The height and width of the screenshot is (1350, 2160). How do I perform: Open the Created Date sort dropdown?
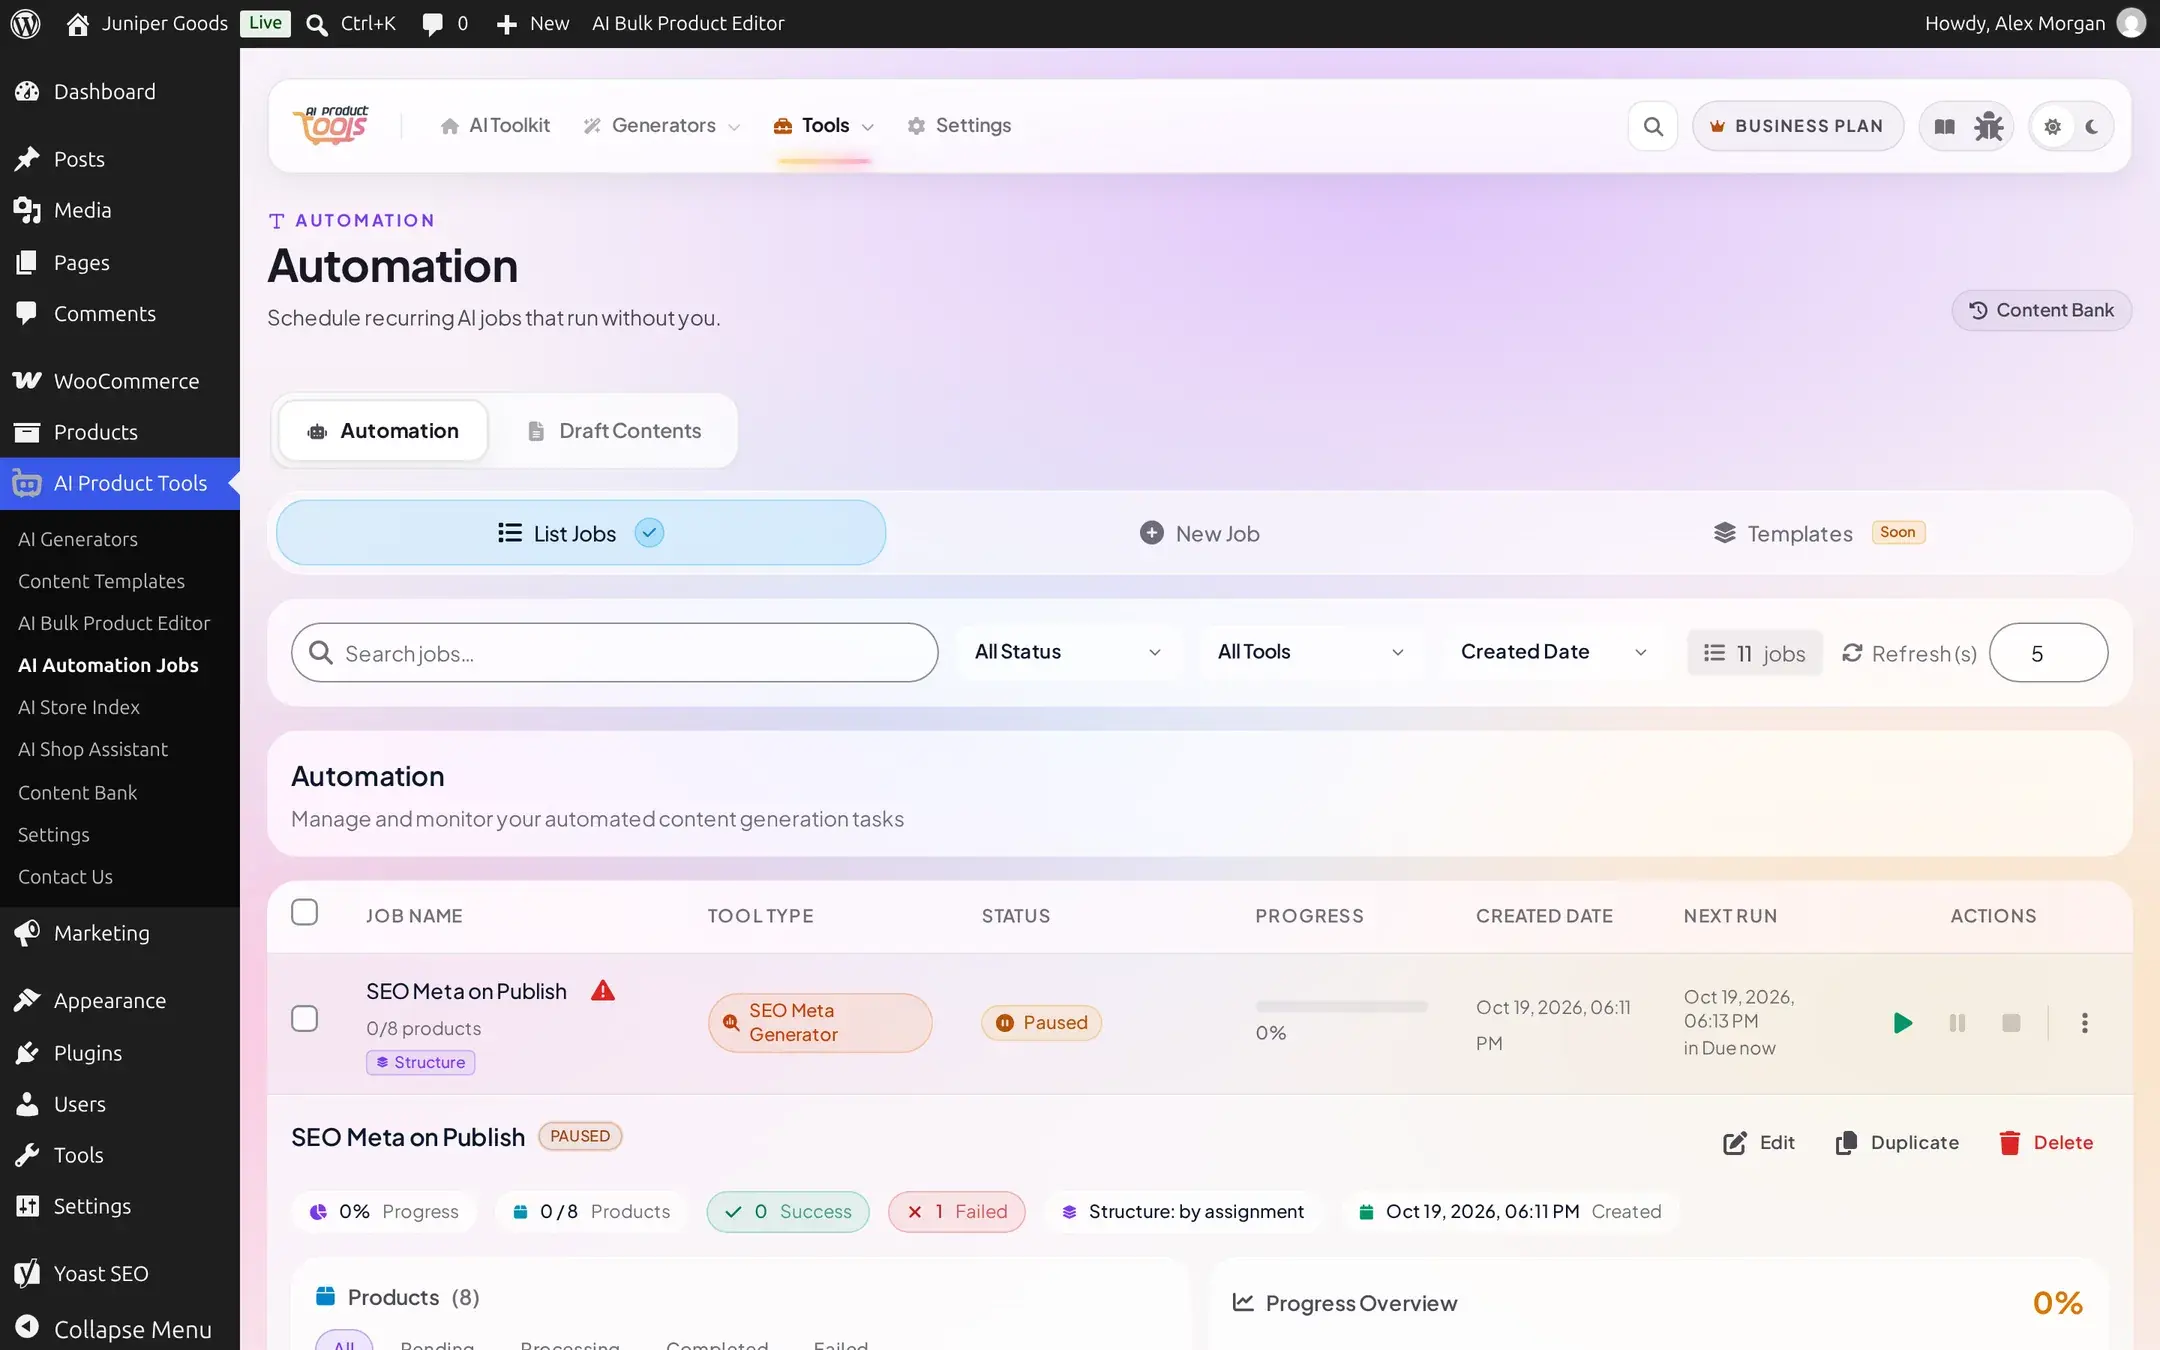[1553, 652]
